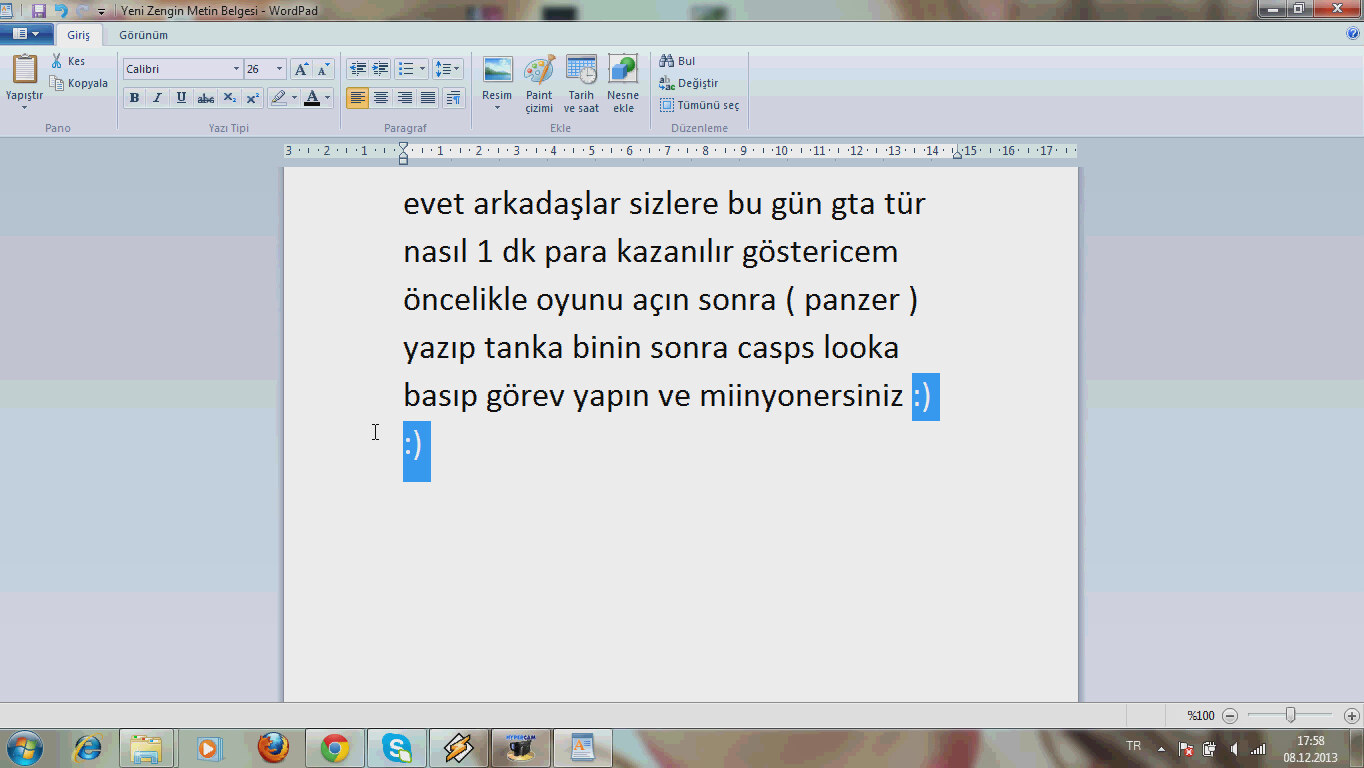Copy selection with the Kopyala button

click(79, 83)
